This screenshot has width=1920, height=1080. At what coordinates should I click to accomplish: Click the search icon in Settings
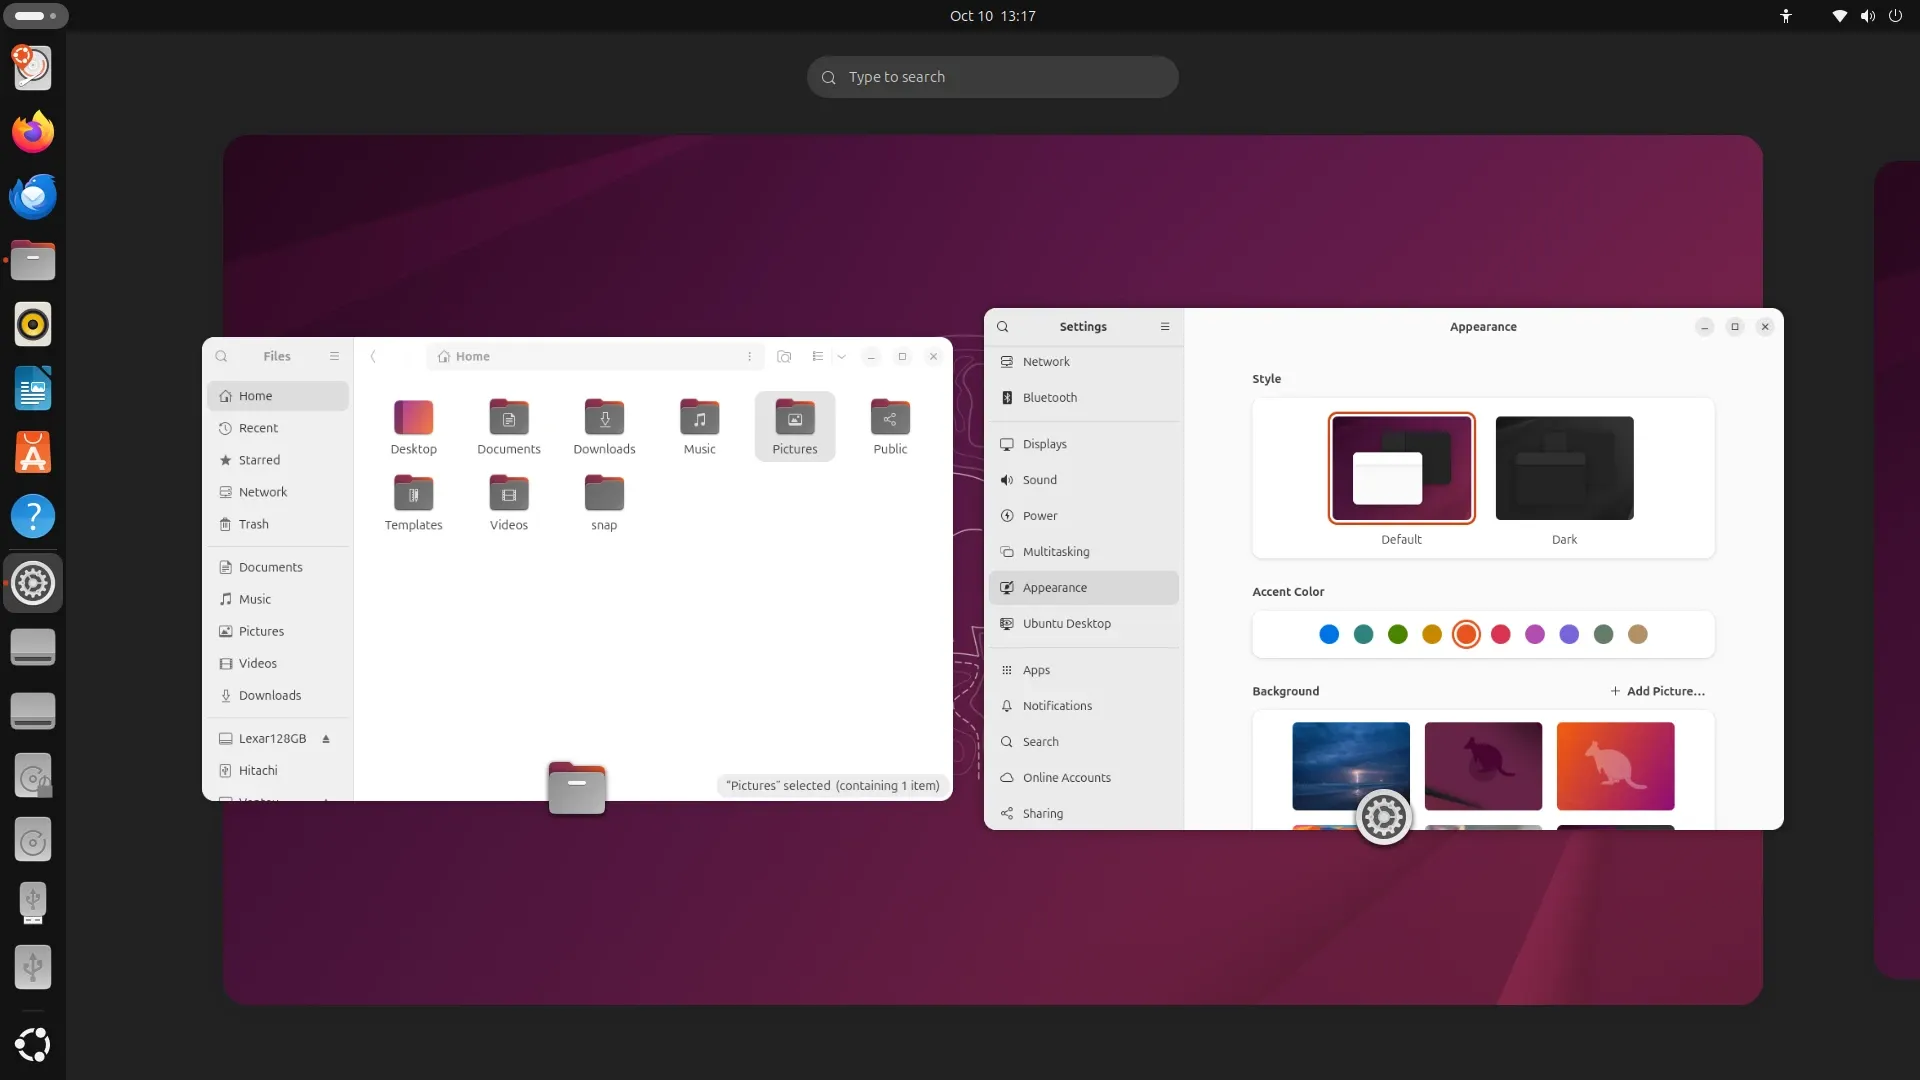1002,327
